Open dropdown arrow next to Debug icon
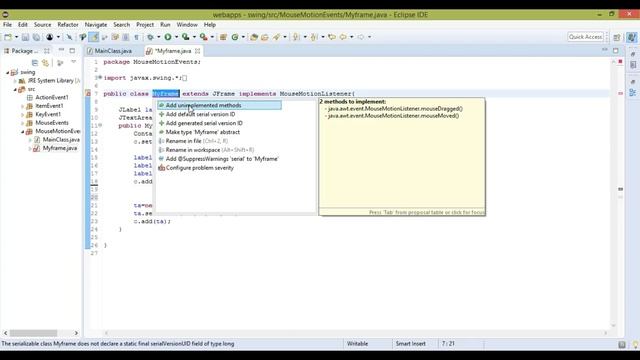 tap(159, 37)
